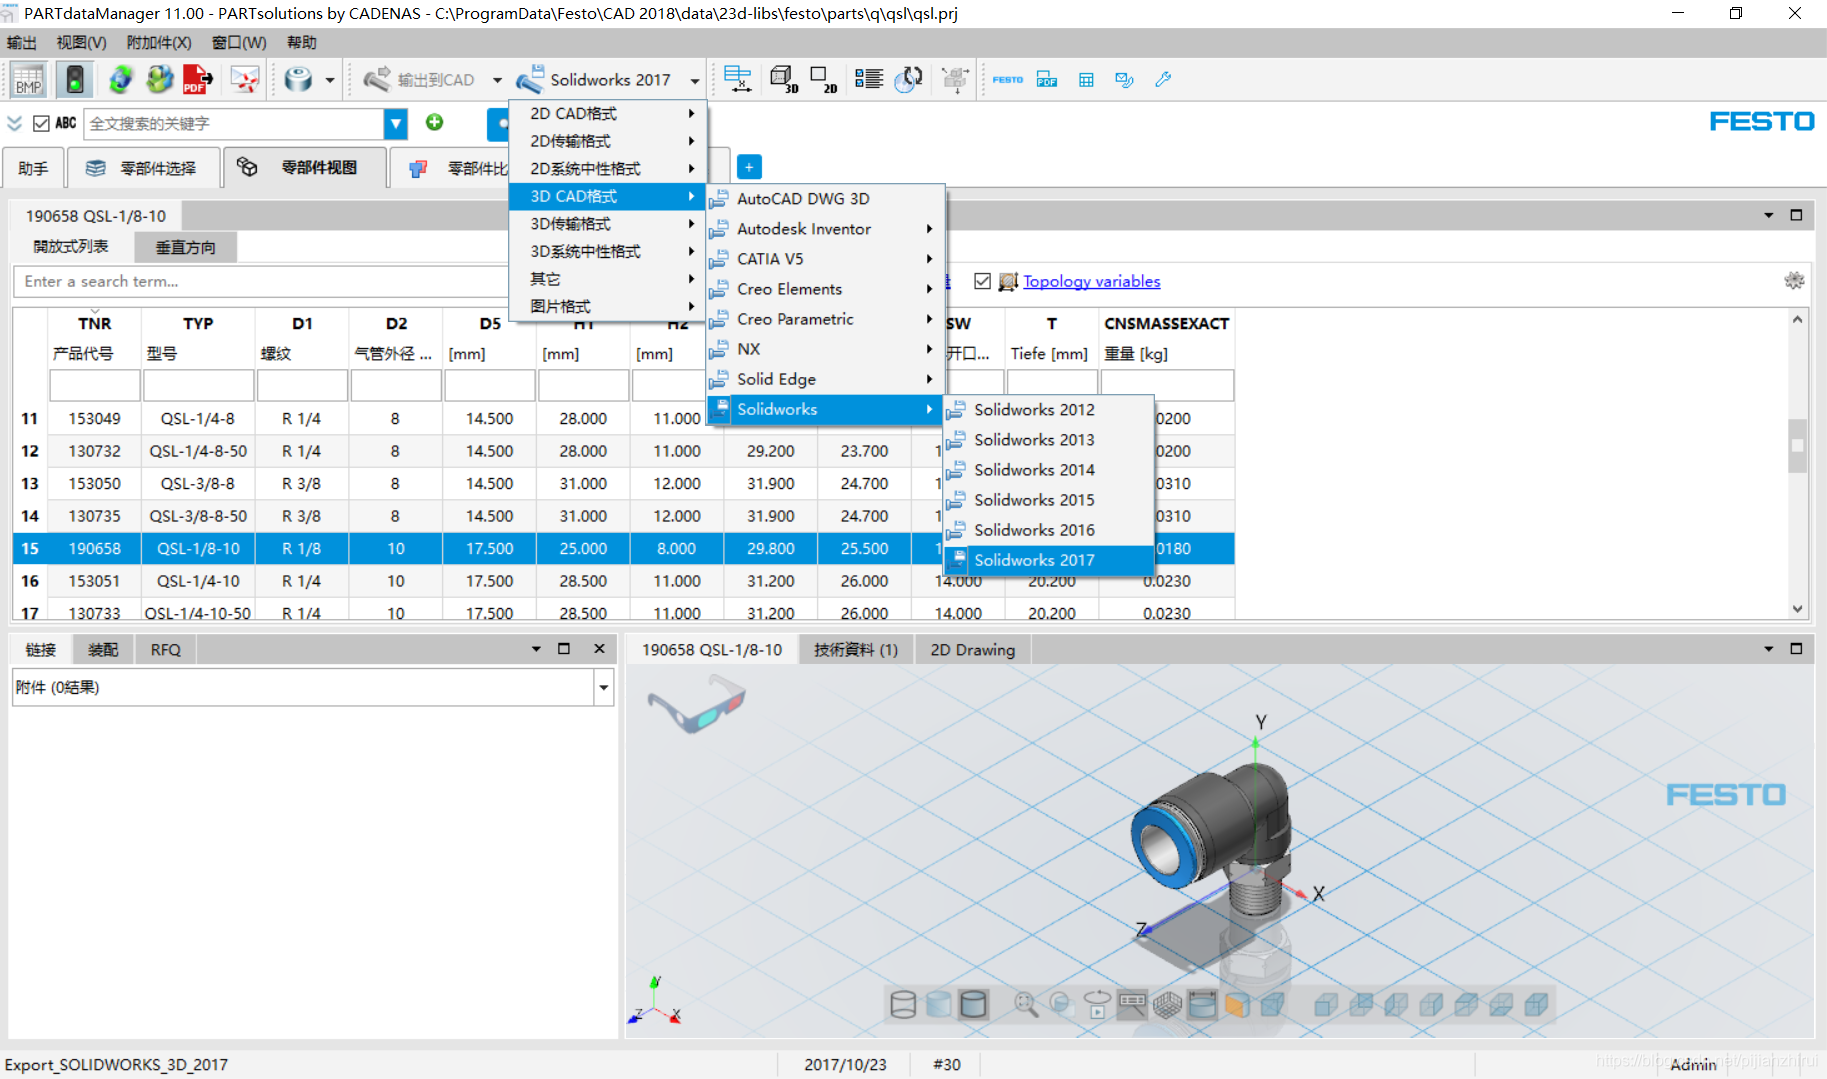Click the grid mesh icon in viewer
The image size is (1827, 1079).
(x=1167, y=1004)
